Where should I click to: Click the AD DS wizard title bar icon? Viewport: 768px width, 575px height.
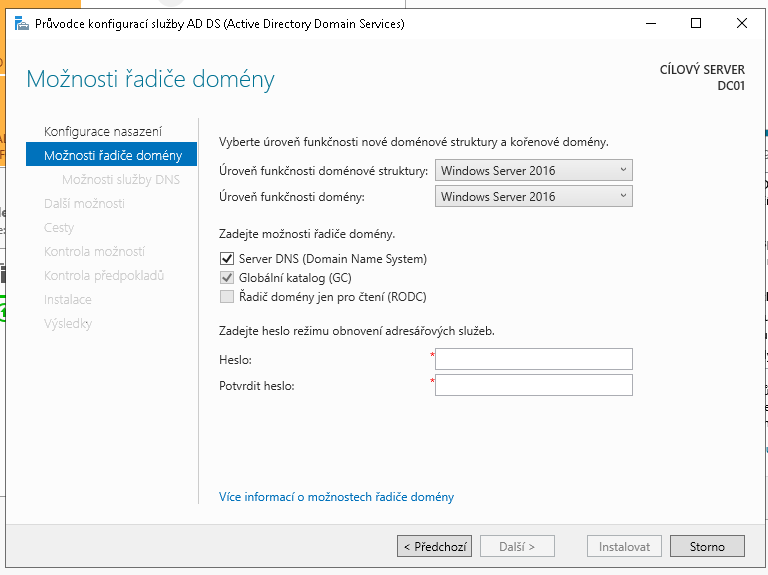click(x=21, y=23)
